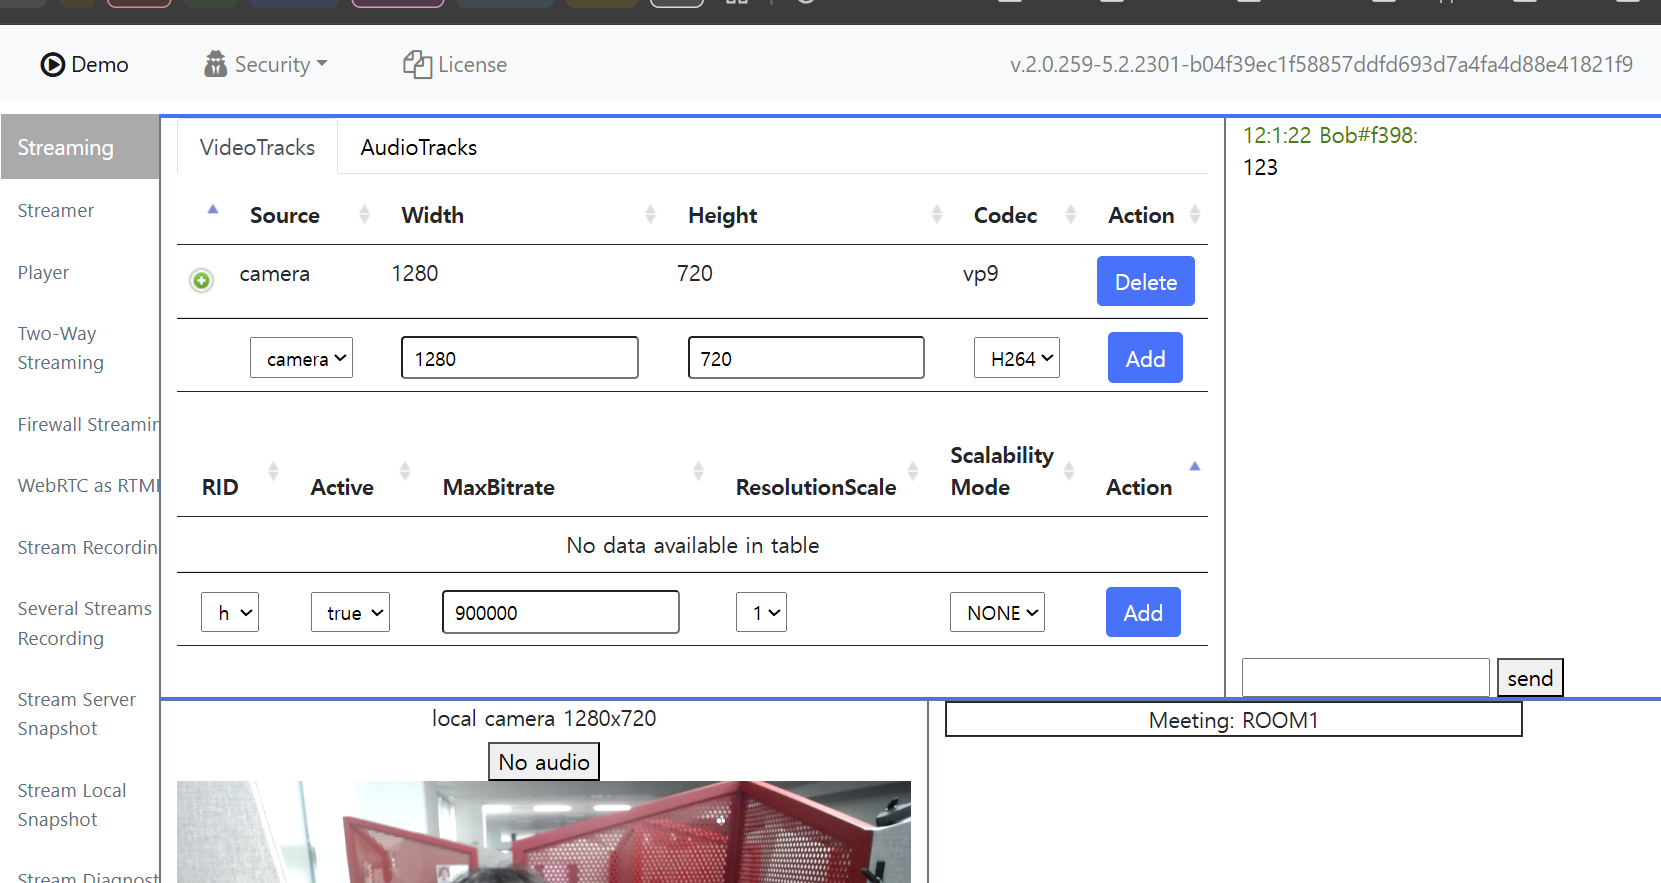The width and height of the screenshot is (1661, 883).
Task: Focus the height input field 720
Action: (x=806, y=358)
